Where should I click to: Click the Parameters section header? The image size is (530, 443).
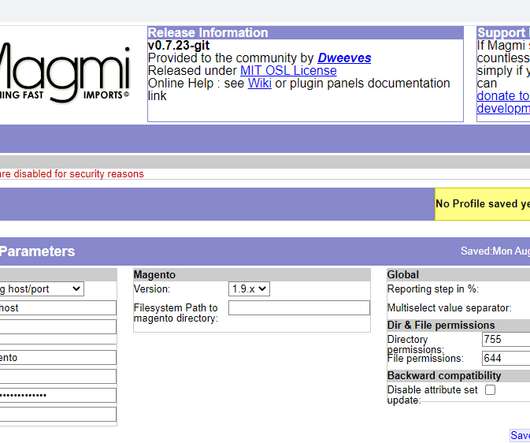click(37, 251)
